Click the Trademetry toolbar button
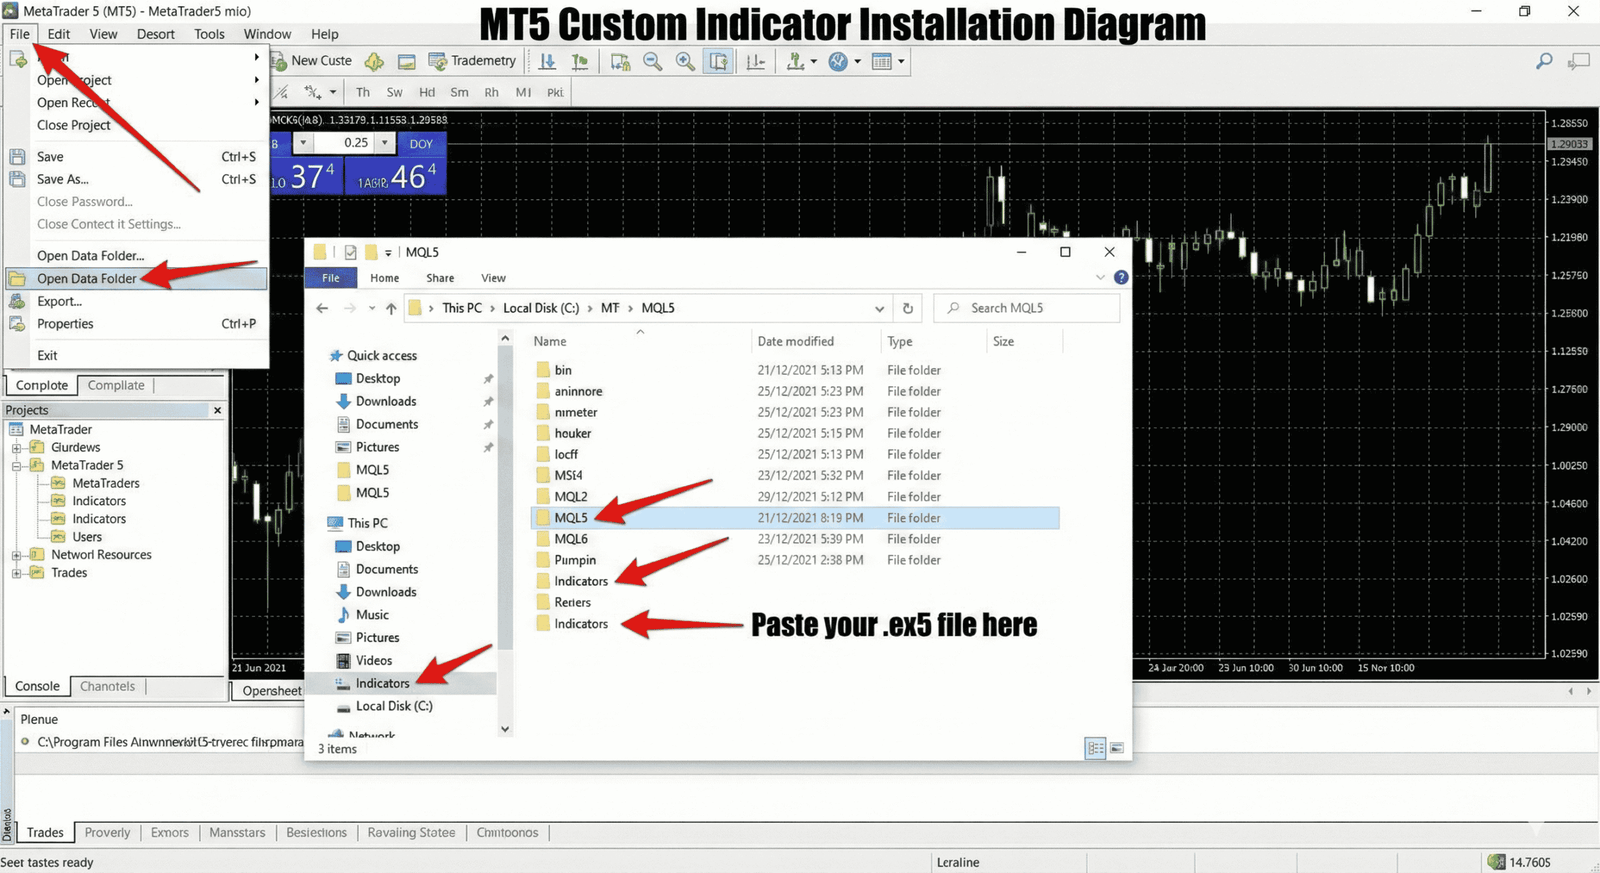Screen dimensions: 1600x873 (472, 61)
